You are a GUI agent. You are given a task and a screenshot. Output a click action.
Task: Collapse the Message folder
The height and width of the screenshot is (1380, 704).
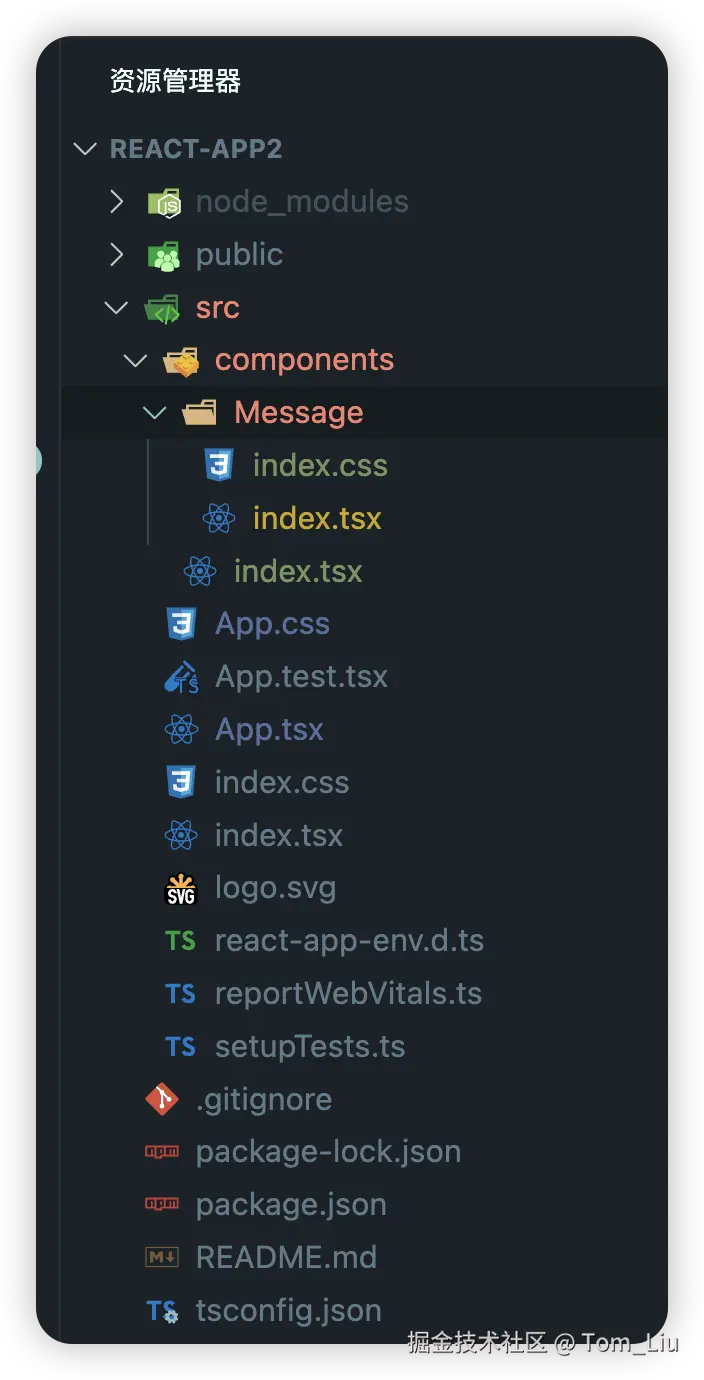154,412
